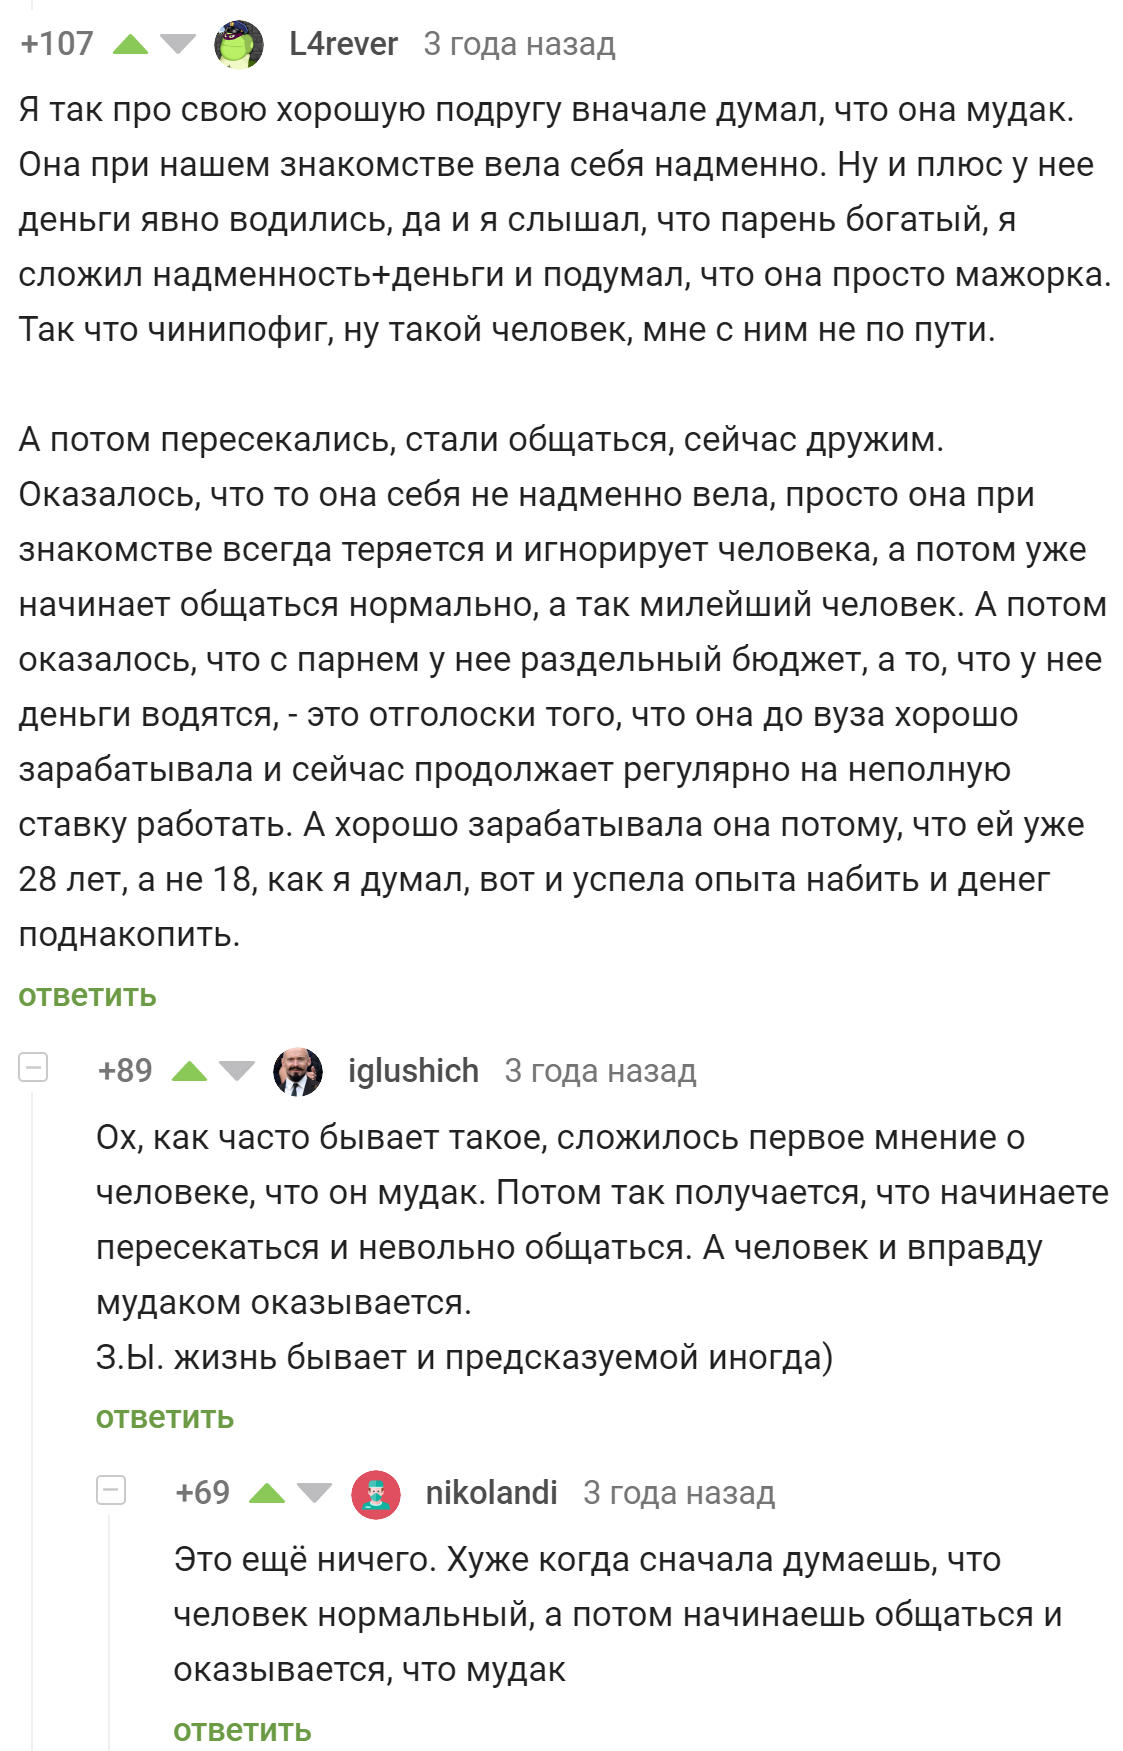Viewport: 1123px width, 1751px height.
Task: Downvote nikolandi's reply
Action: 314,1493
